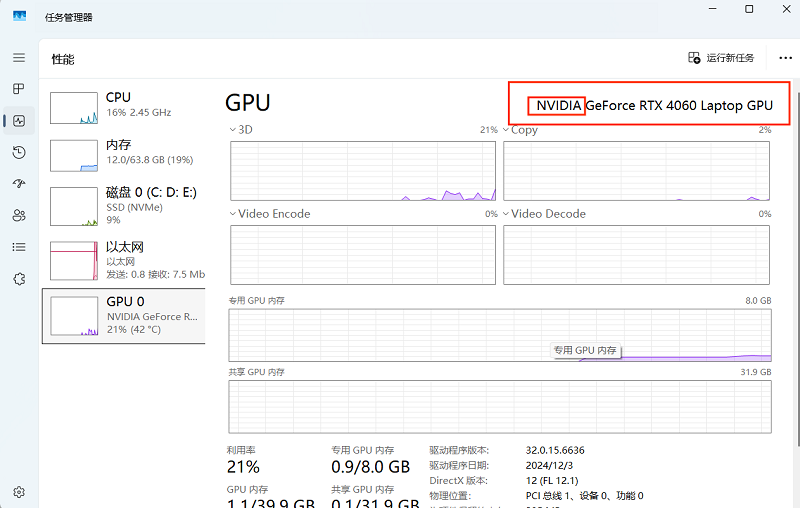Viewport: 800px width, 508px height.
Task: Click the 0.9/8.0 GB dedicated memory value
Action: tap(370, 467)
